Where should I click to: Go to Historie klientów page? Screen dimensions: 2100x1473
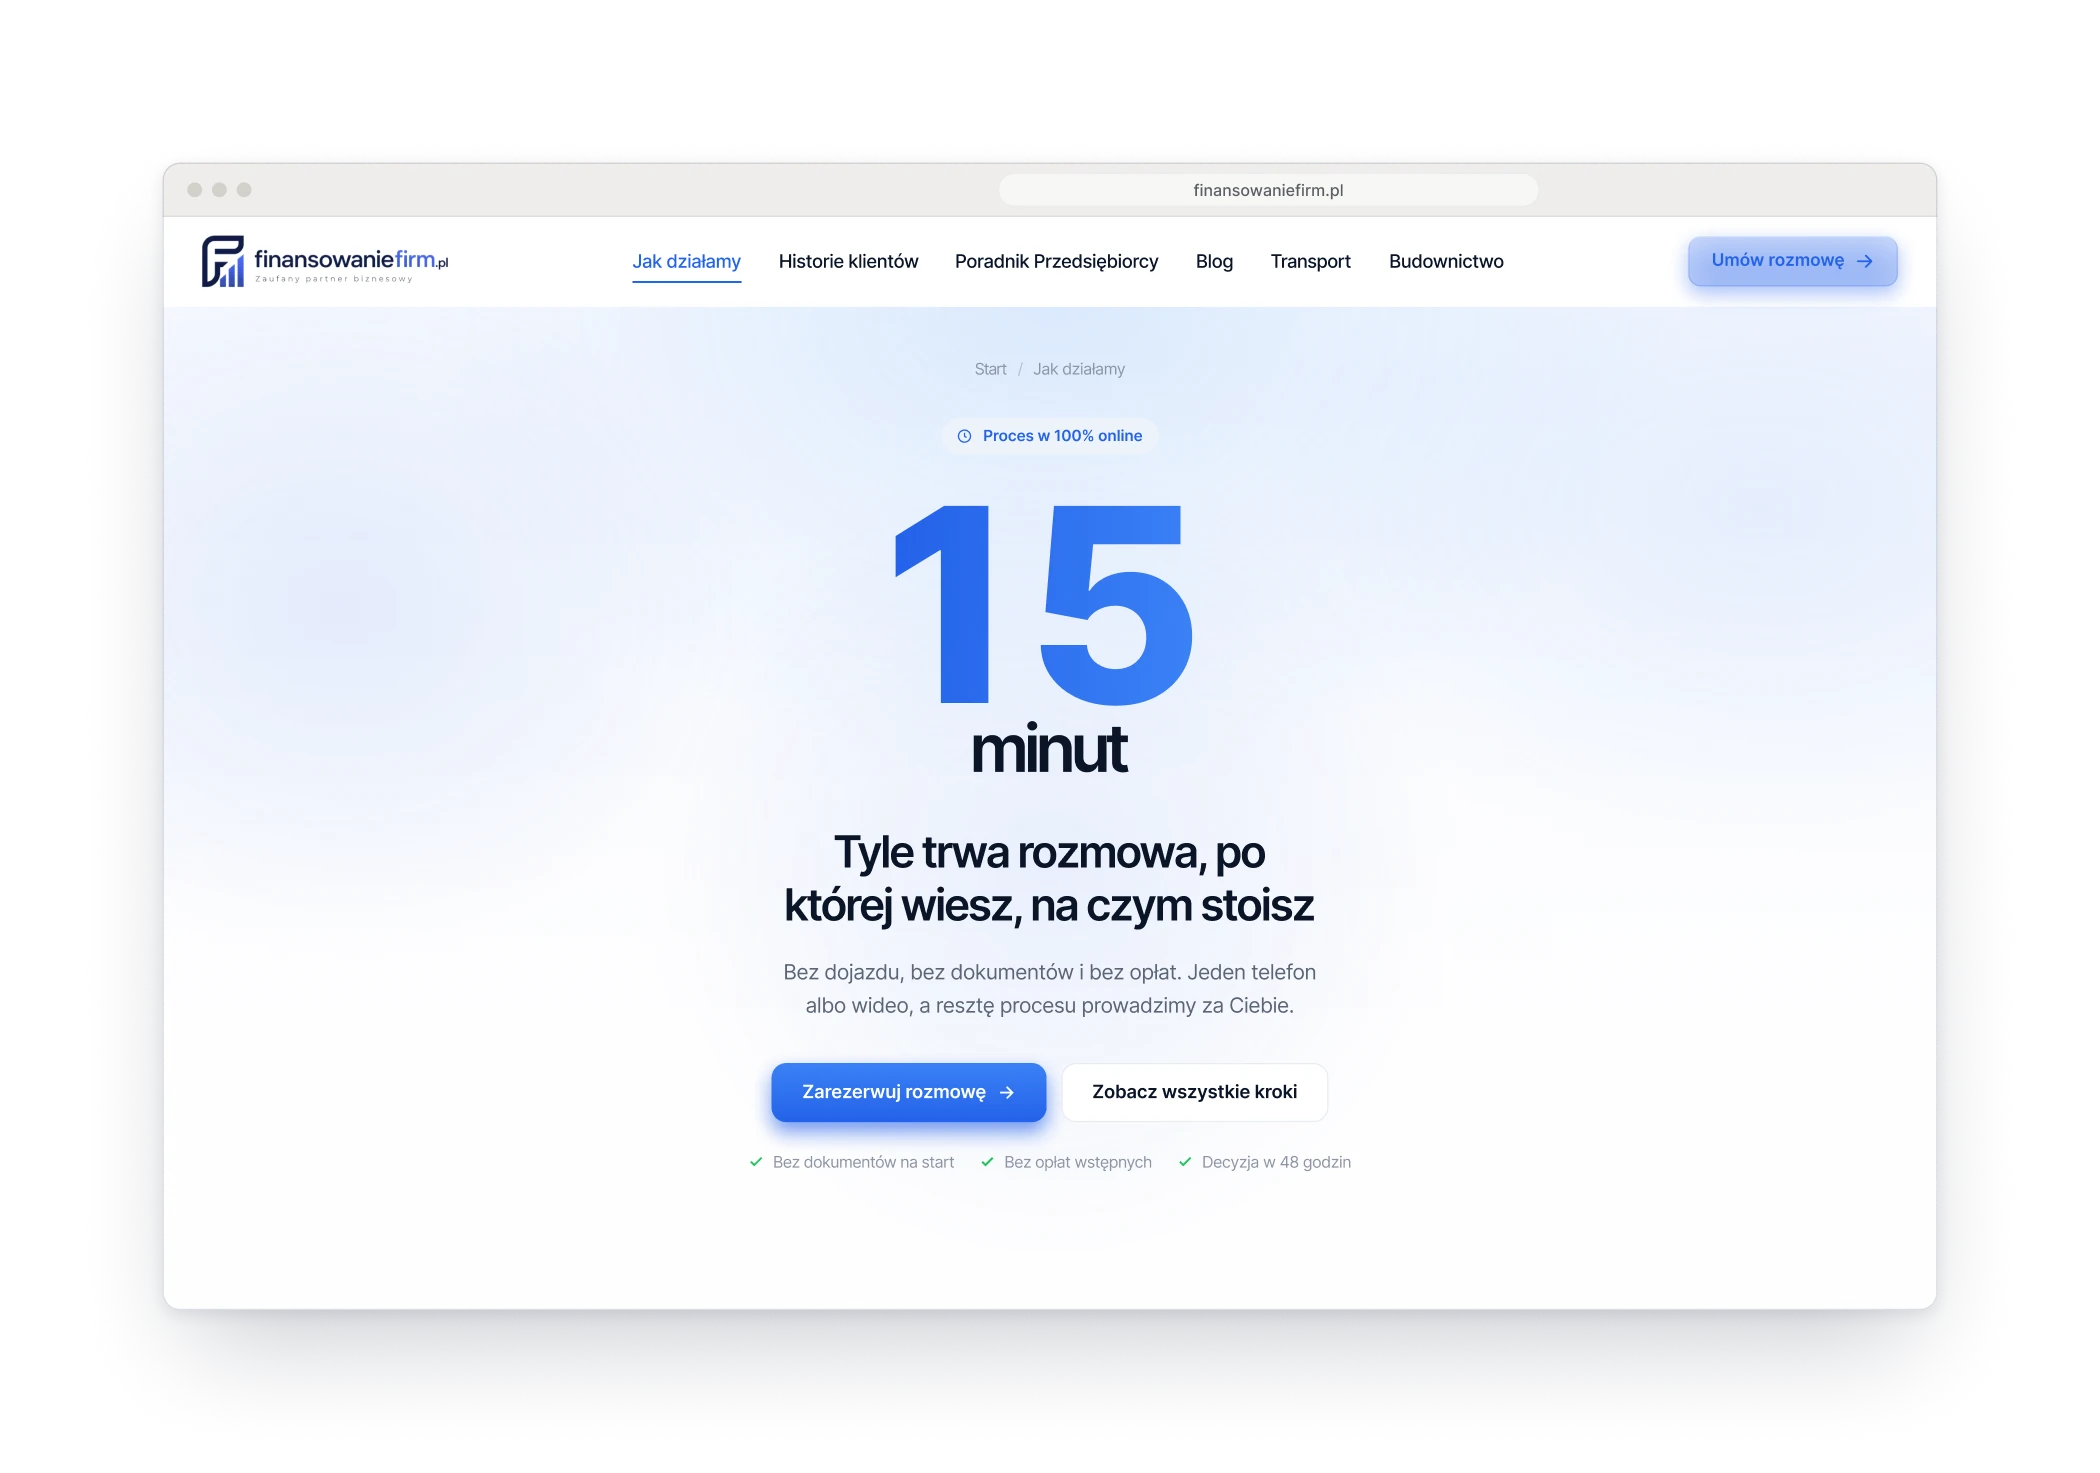[x=848, y=262]
